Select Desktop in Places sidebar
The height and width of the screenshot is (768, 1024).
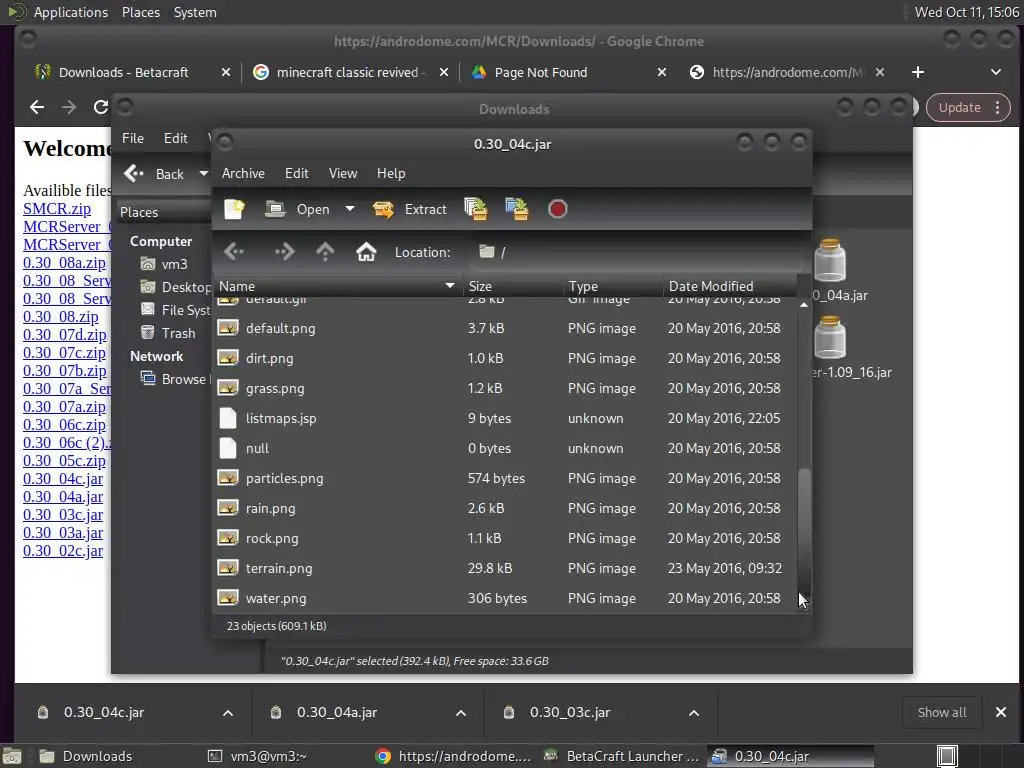pos(176,287)
